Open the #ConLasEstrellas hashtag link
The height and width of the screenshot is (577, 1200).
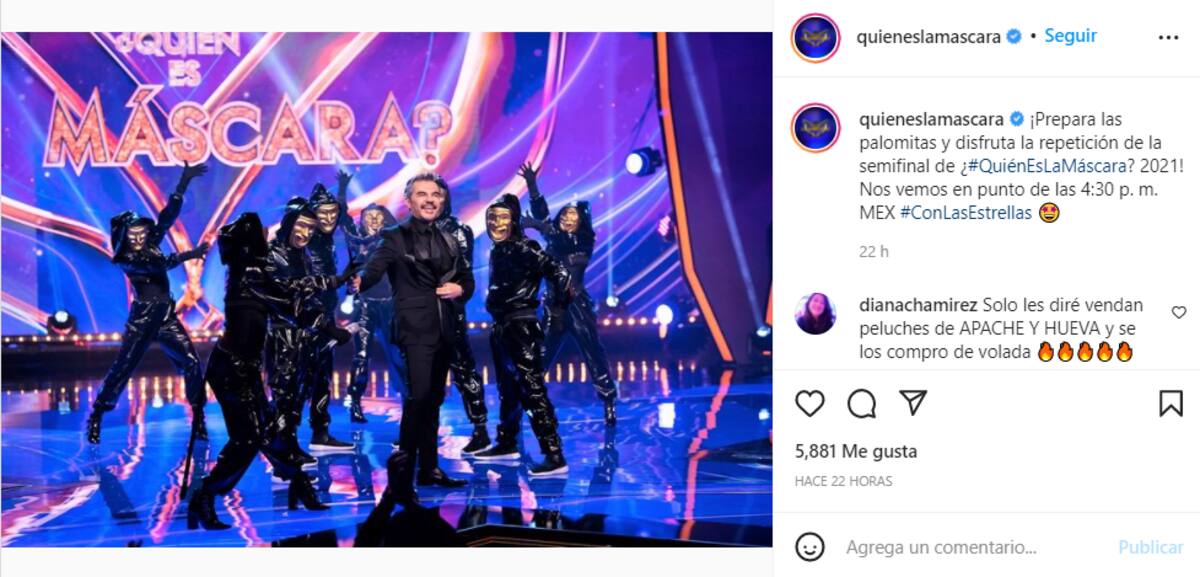tap(966, 213)
